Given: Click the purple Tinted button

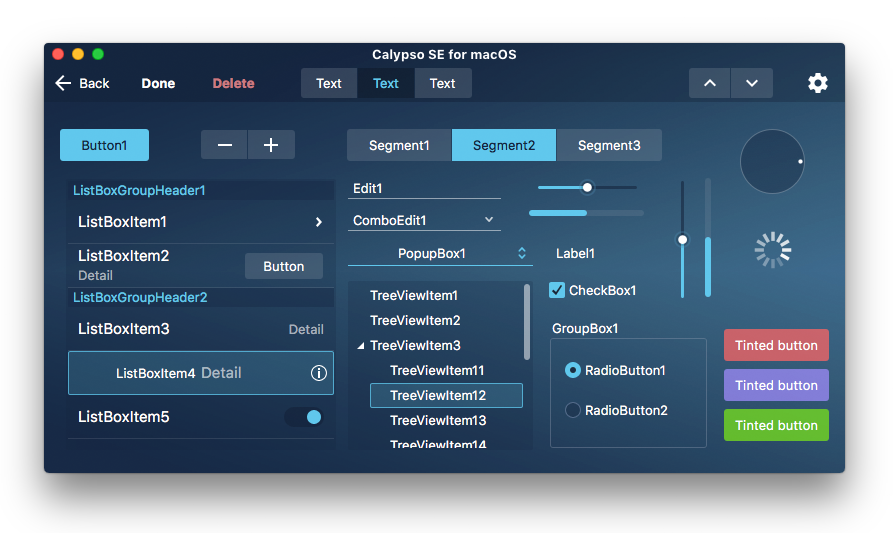Looking at the screenshot, I should tap(776, 385).
